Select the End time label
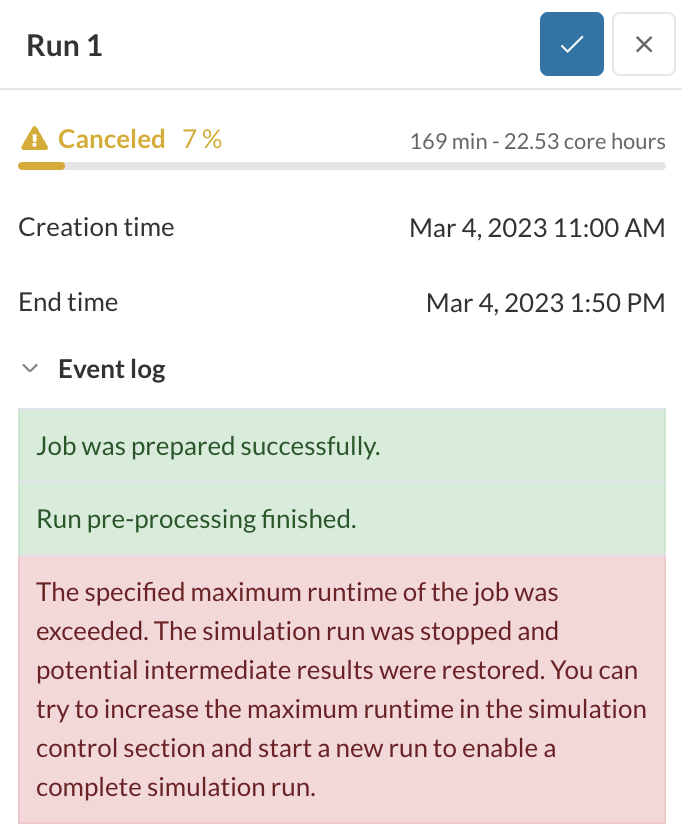The height and width of the screenshot is (838, 682). click(x=68, y=302)
